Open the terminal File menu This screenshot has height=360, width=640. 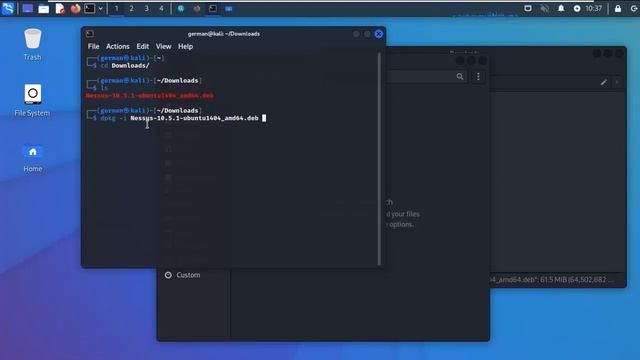point(93,47)
